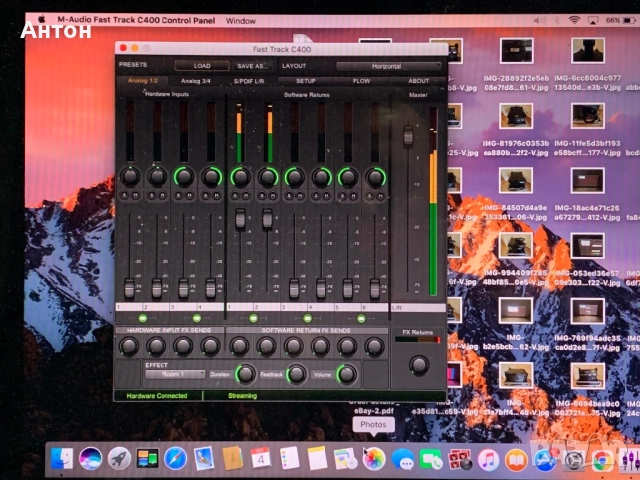Launch Siri from the dock
Viewport: 640px width, 480px height.
point(90,458)
